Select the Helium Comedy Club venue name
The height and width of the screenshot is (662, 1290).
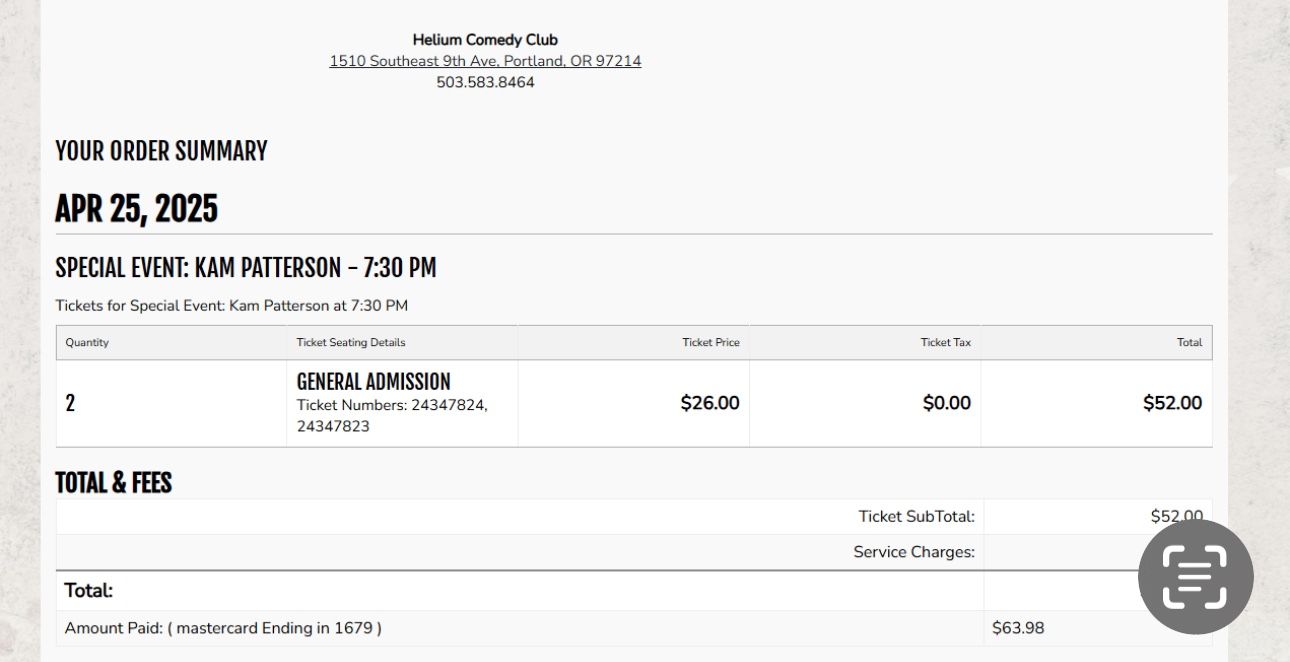point(485,40)
